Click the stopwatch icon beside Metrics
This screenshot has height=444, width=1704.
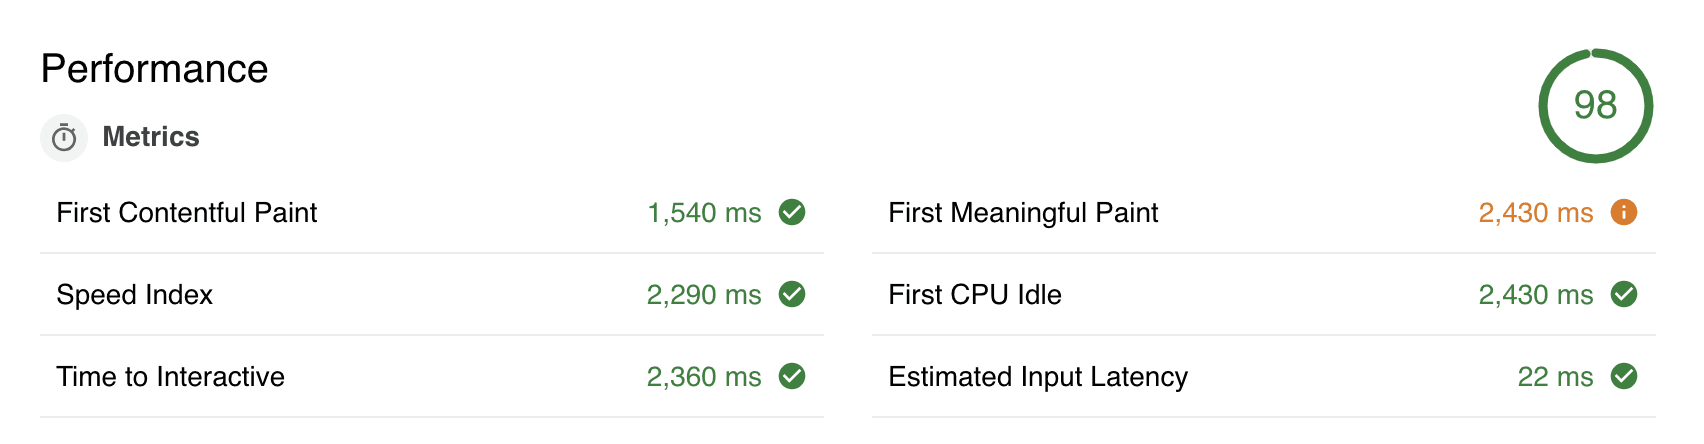(x=64, y=137)
